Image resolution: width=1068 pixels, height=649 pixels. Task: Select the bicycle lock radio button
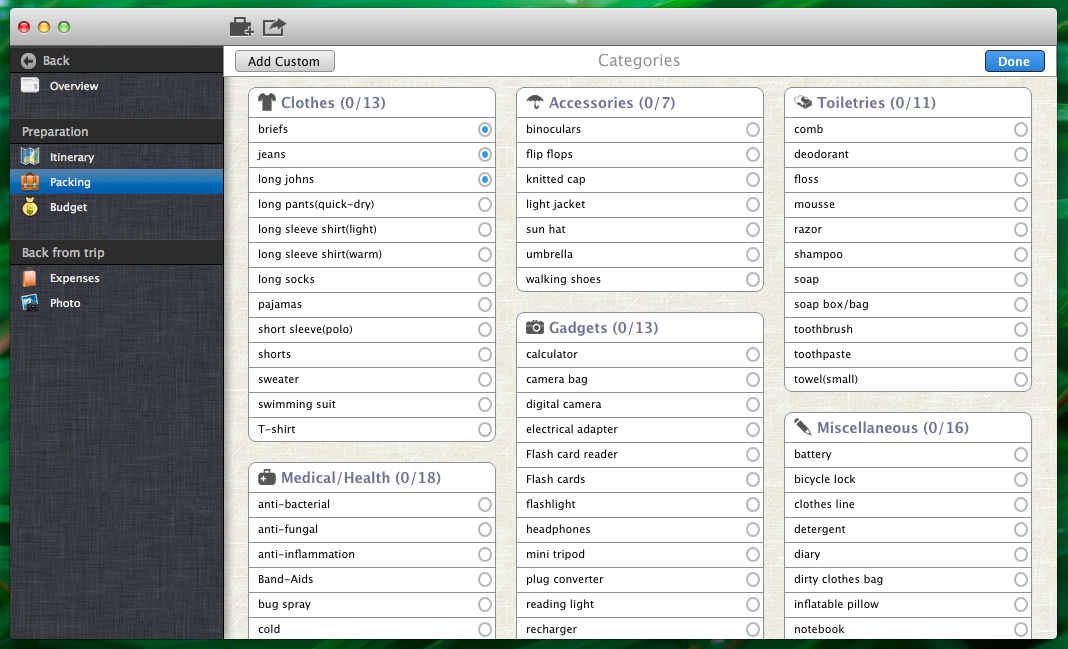pos(1020,479)
